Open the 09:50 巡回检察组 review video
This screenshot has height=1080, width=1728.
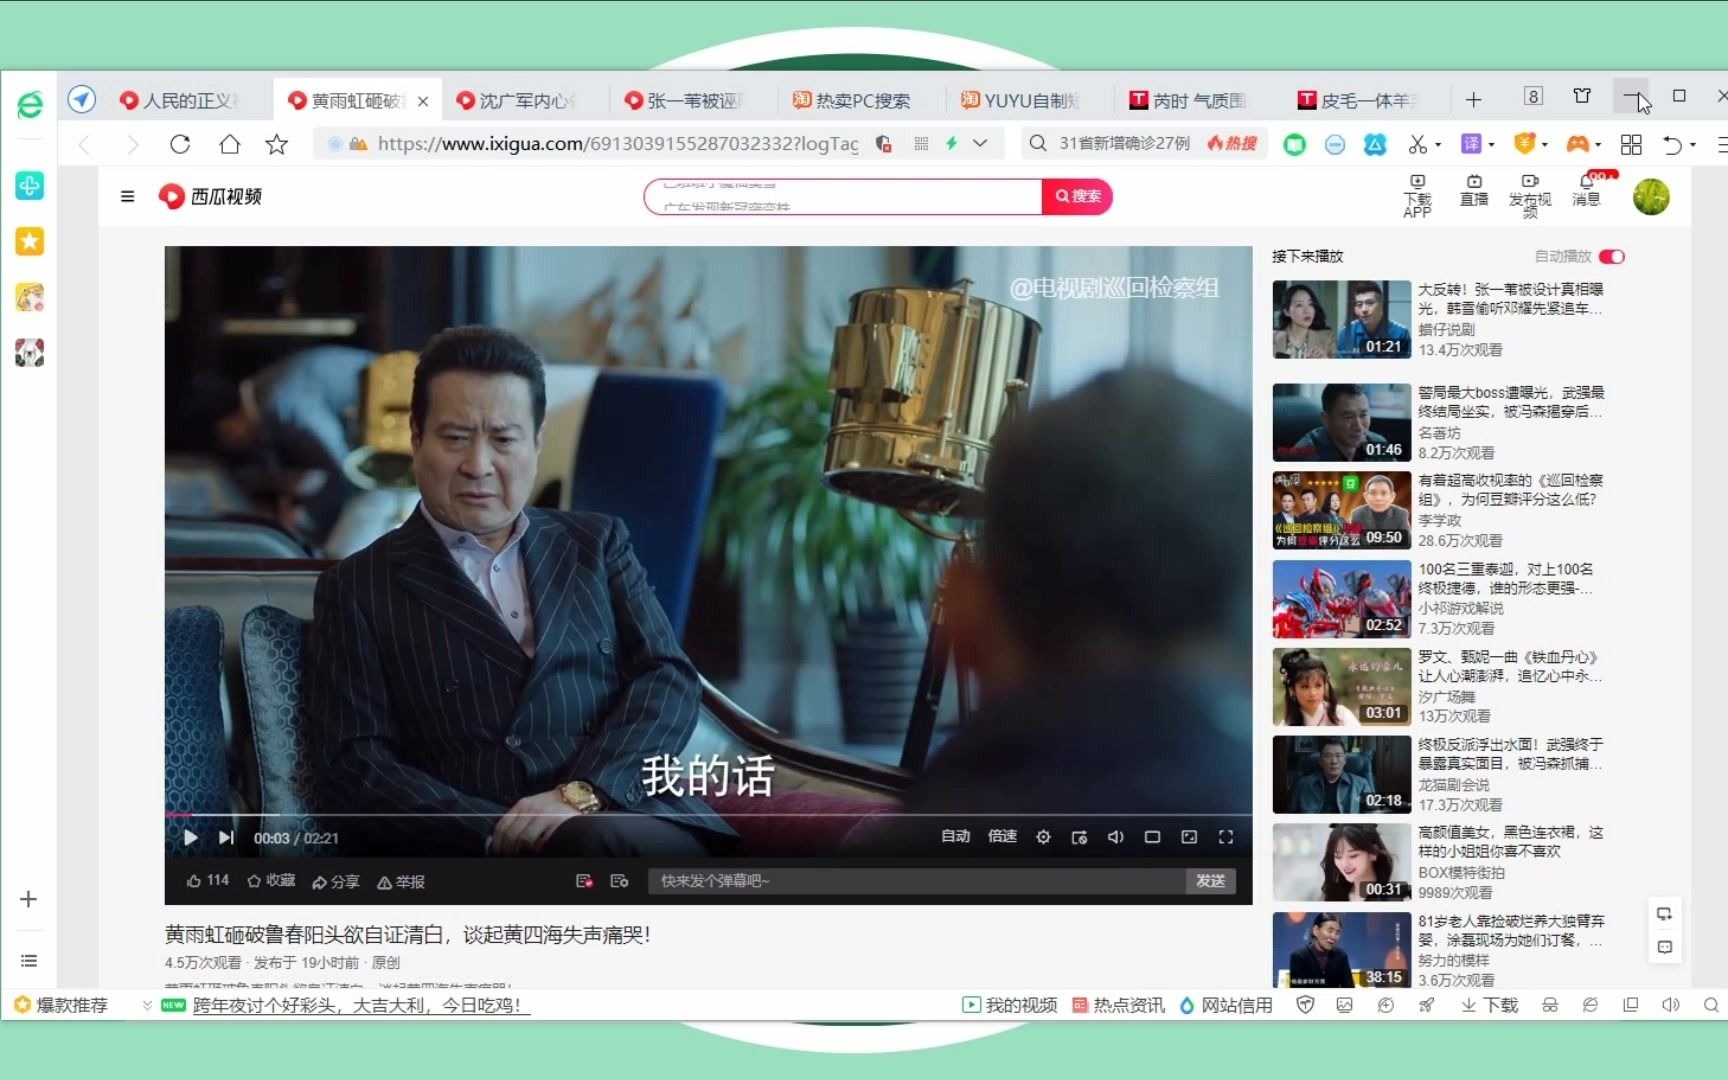[1341, 510]
